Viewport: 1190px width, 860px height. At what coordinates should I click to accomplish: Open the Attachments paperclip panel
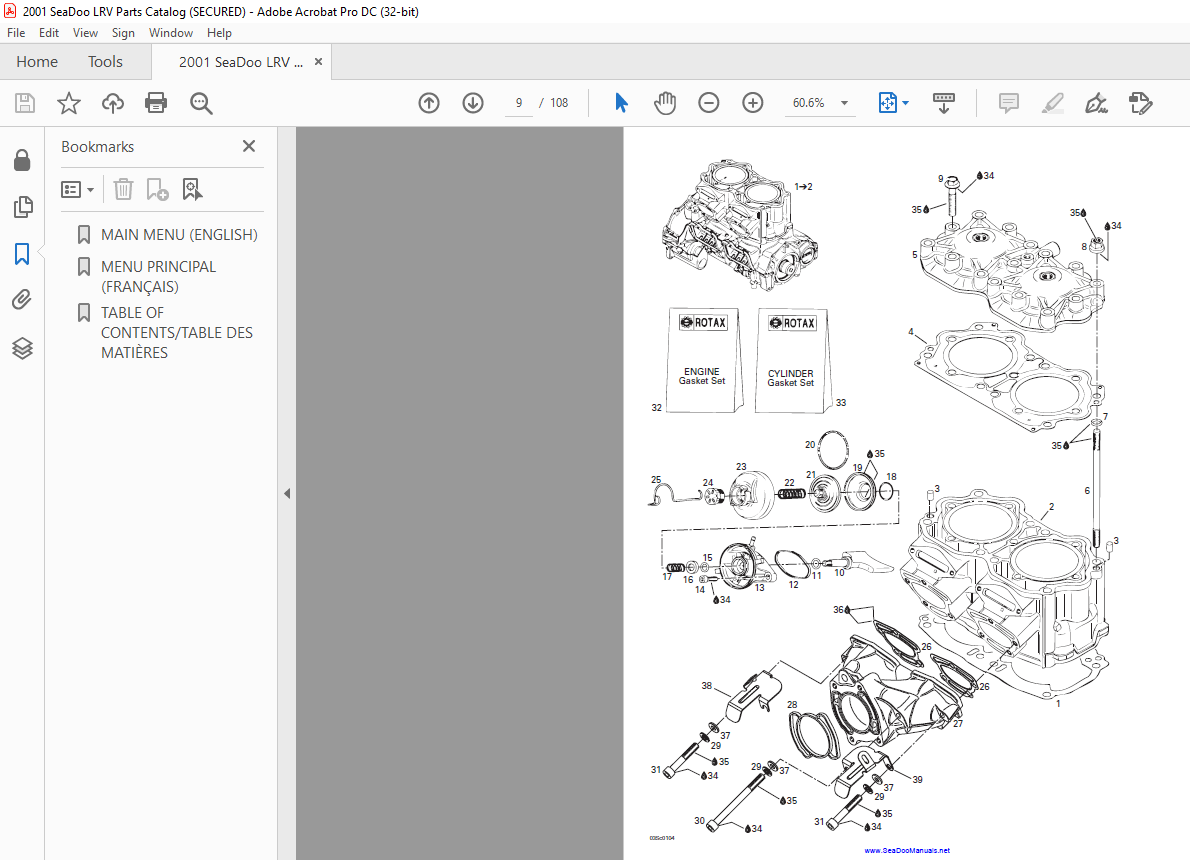22,300
